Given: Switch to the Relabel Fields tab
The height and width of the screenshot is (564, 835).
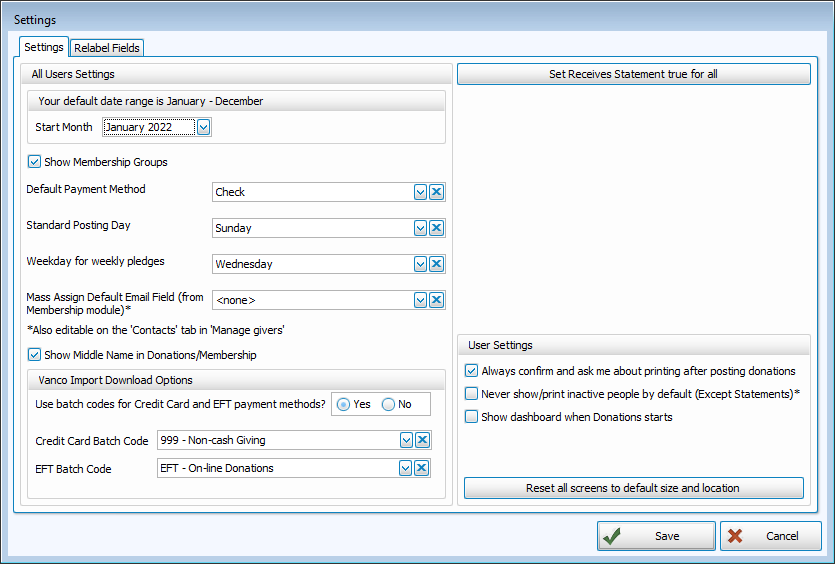Looking at the screenshot, I should point(107,48).
